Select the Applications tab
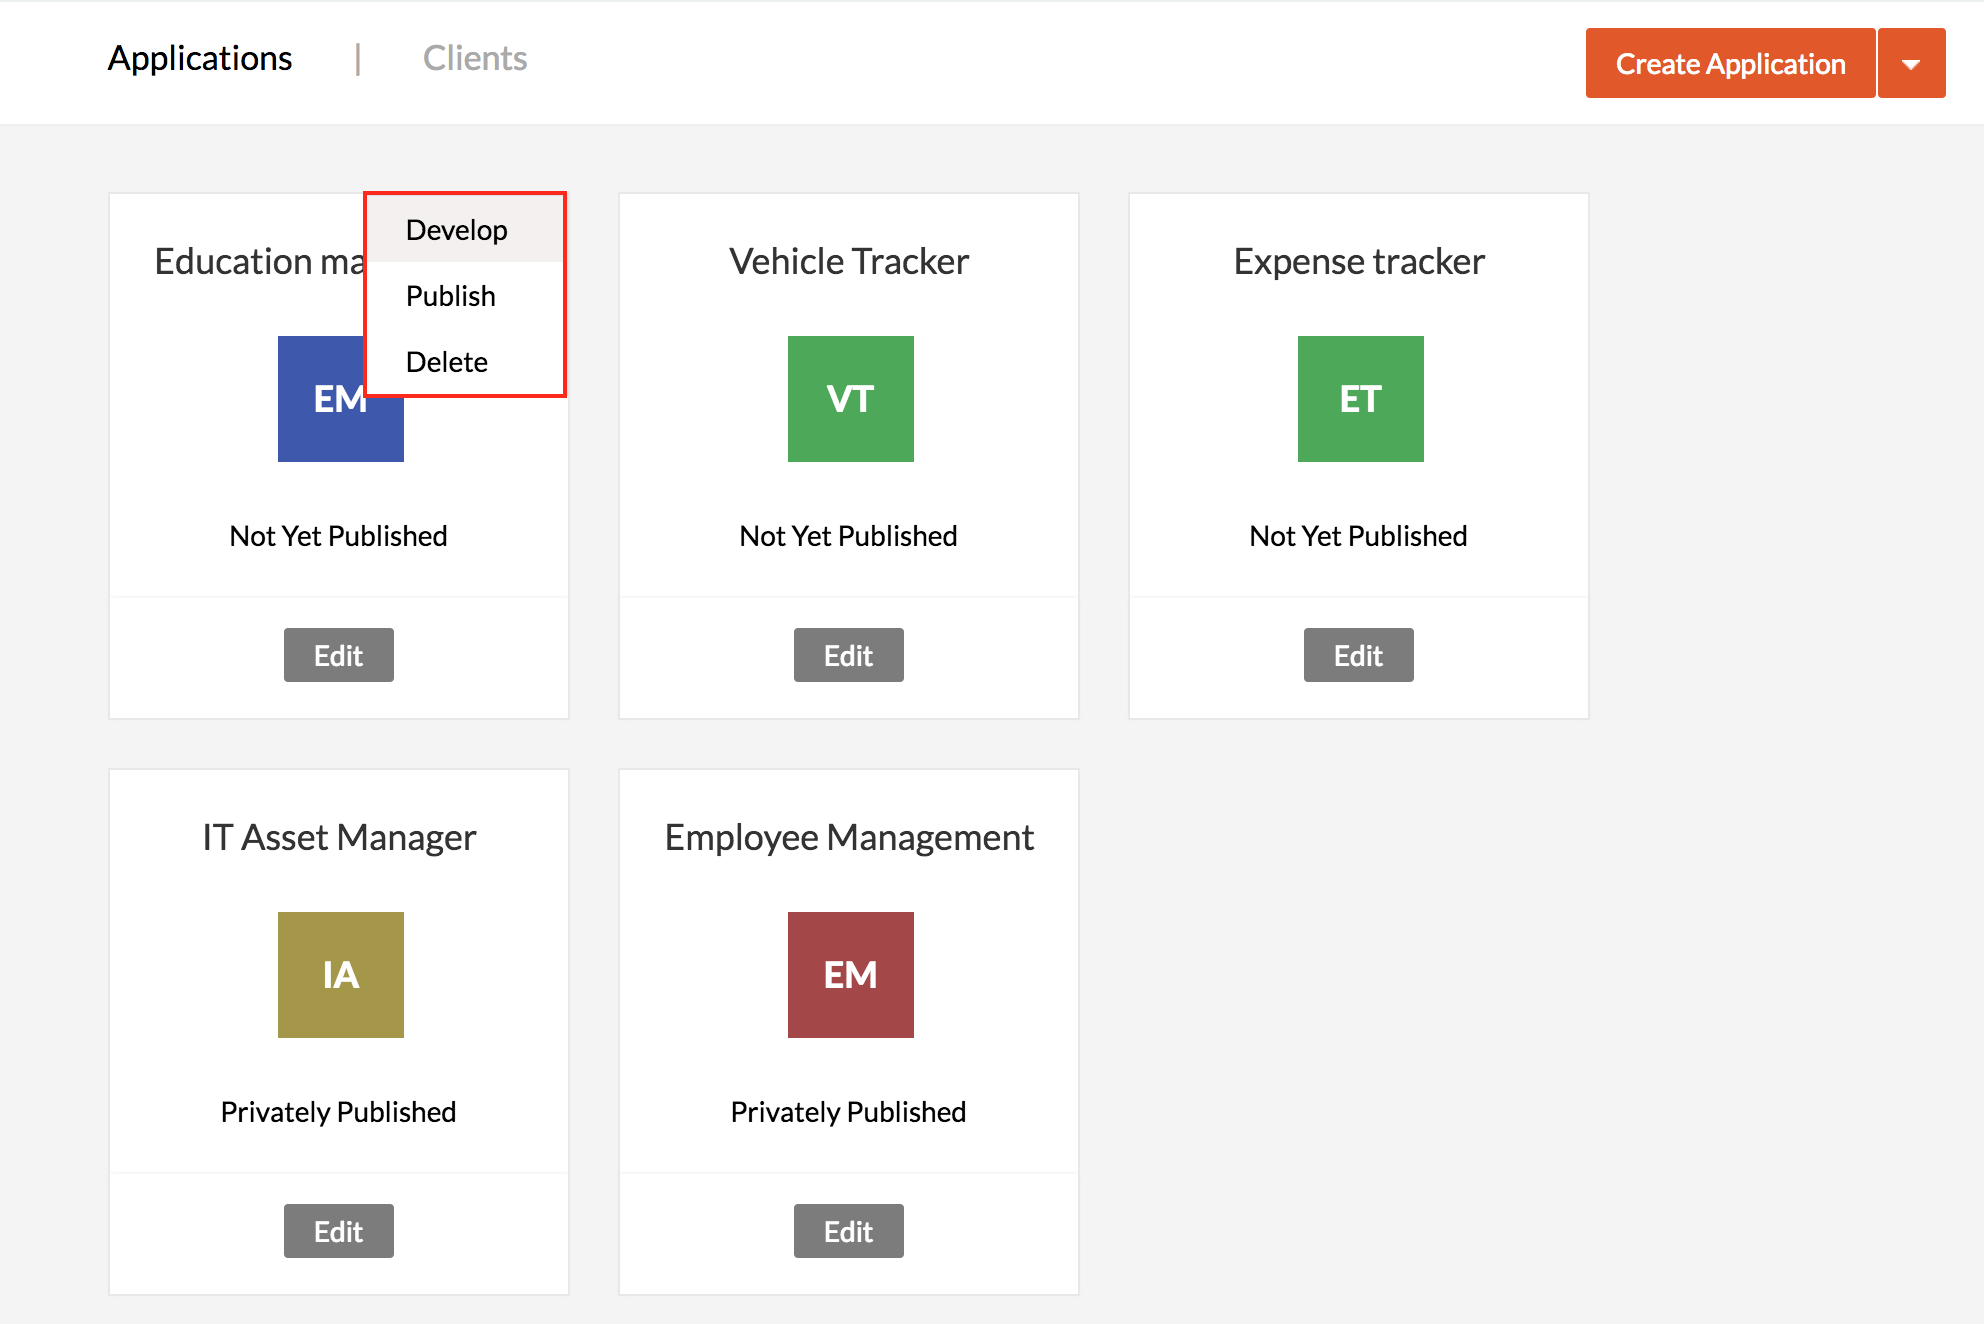1984x1324 pixels. (x=199, y=58)
